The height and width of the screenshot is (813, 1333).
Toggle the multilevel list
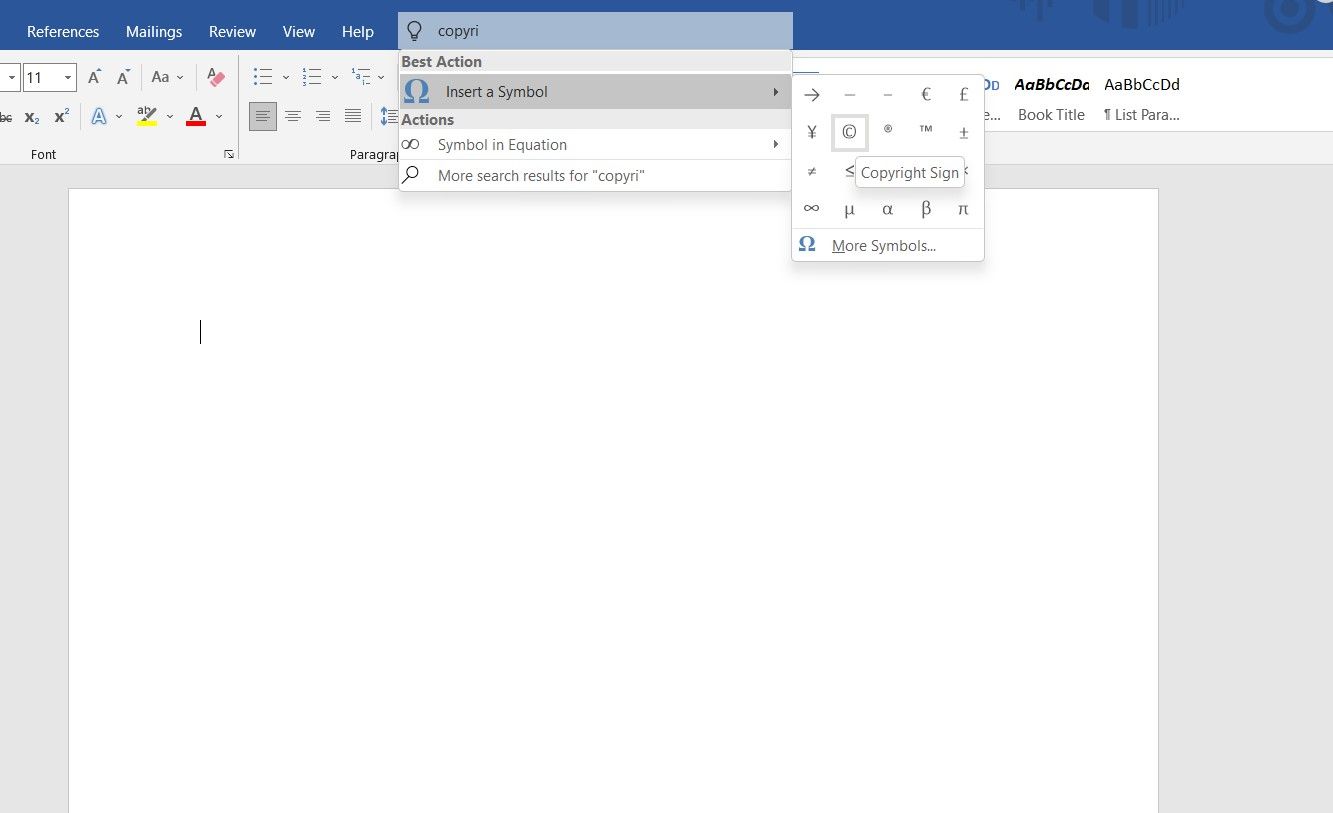tap(361, 77)
